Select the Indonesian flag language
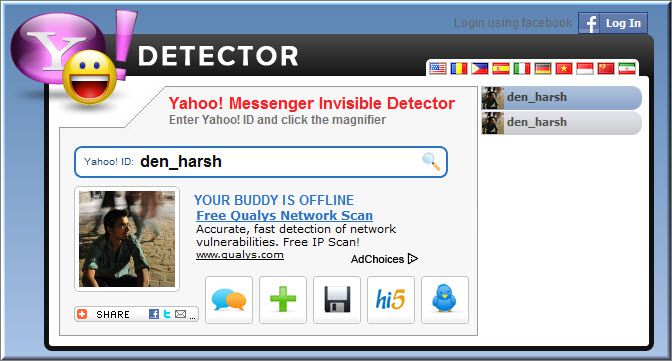672x361 pixels. pyautogui.click(x=585, y=68)
